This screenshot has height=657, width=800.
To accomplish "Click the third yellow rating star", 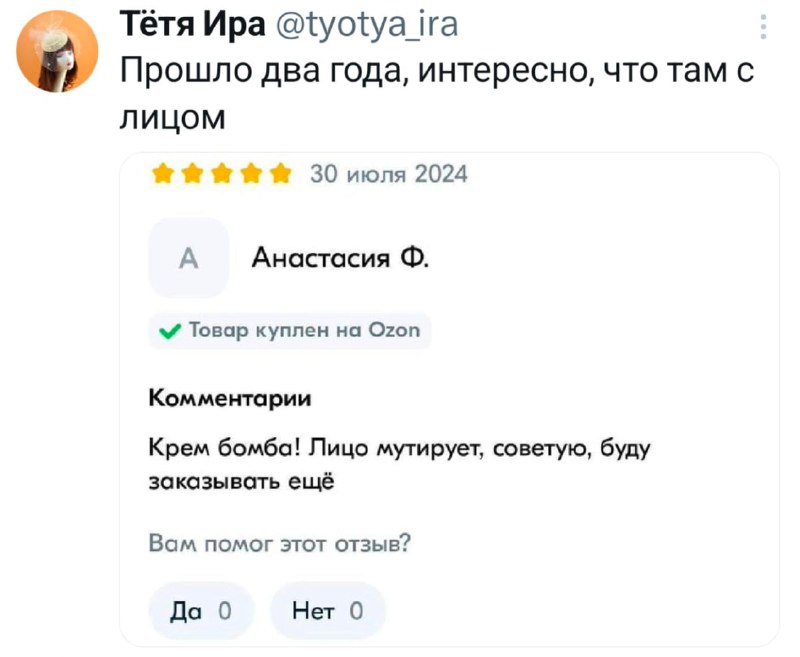I will [x=220, y=175].
